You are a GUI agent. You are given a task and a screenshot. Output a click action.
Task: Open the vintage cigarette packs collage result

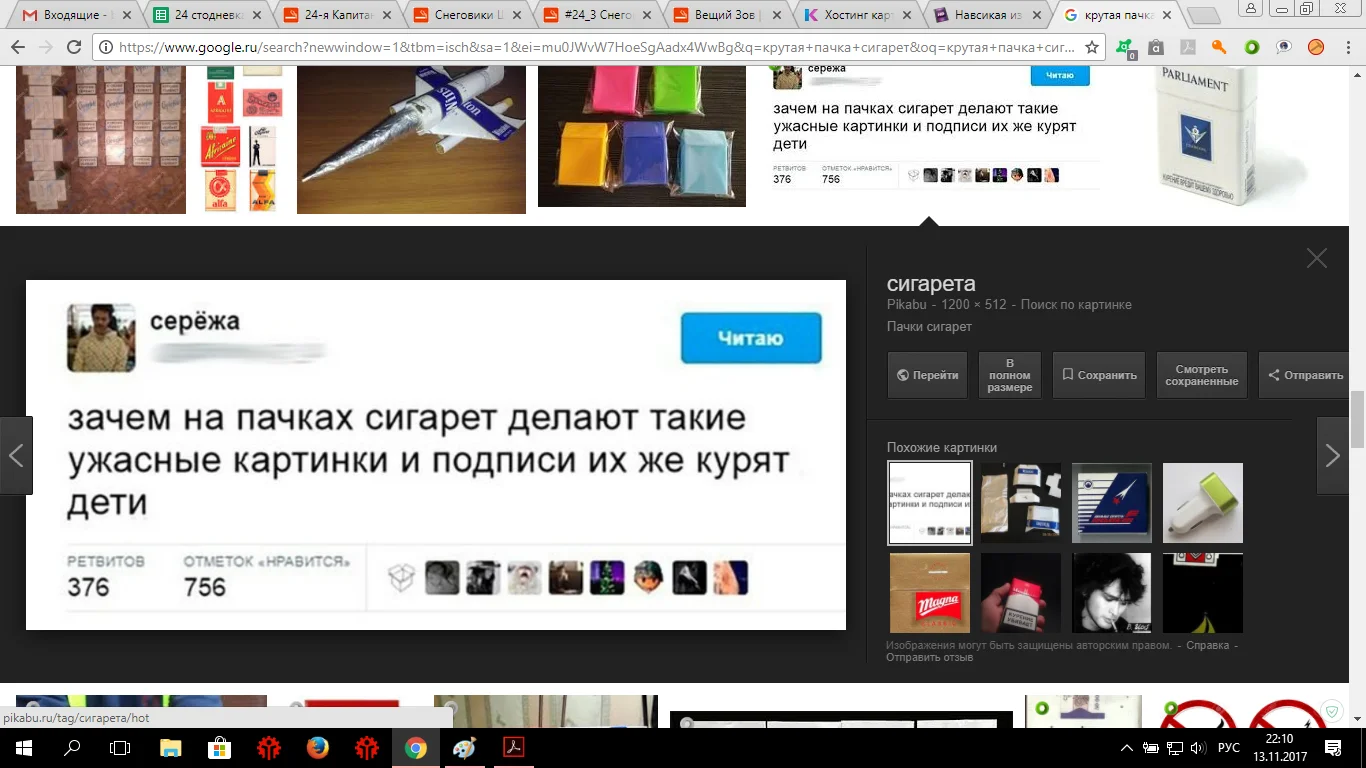242,139
